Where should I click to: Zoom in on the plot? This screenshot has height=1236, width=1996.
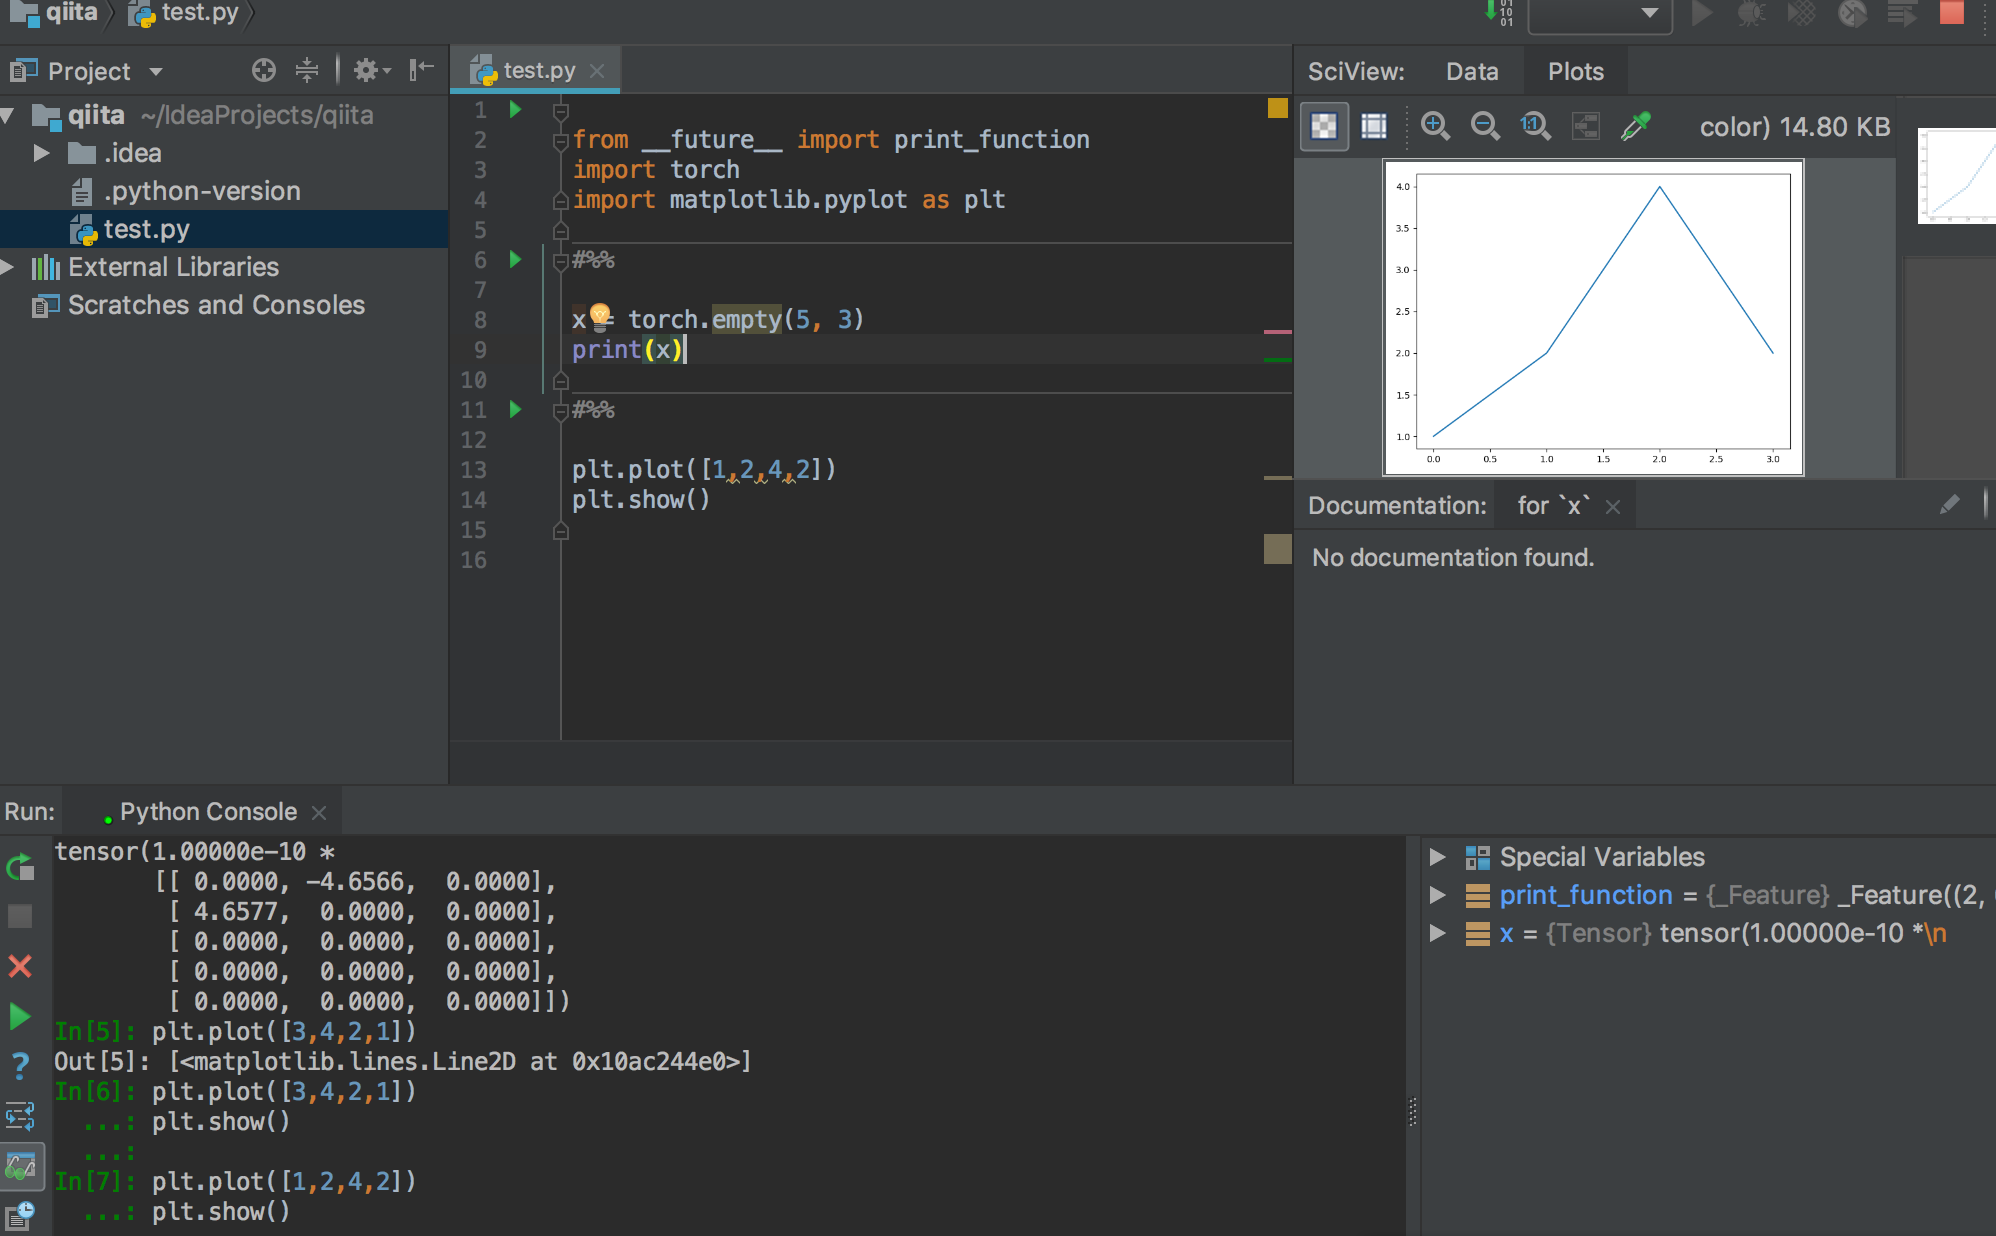click(1435, 126)
